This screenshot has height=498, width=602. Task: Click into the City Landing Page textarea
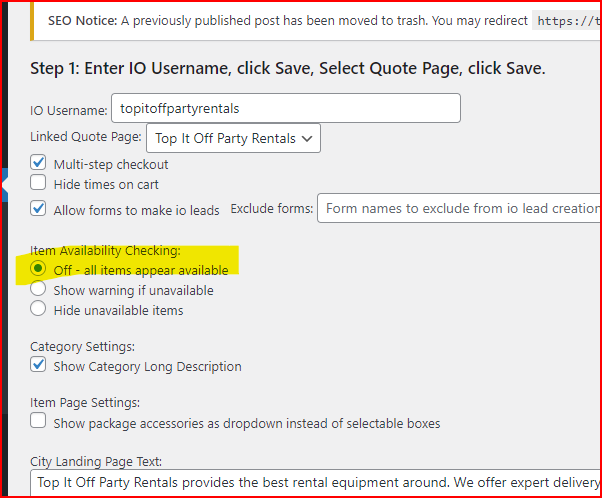click(x=315, y=482)
